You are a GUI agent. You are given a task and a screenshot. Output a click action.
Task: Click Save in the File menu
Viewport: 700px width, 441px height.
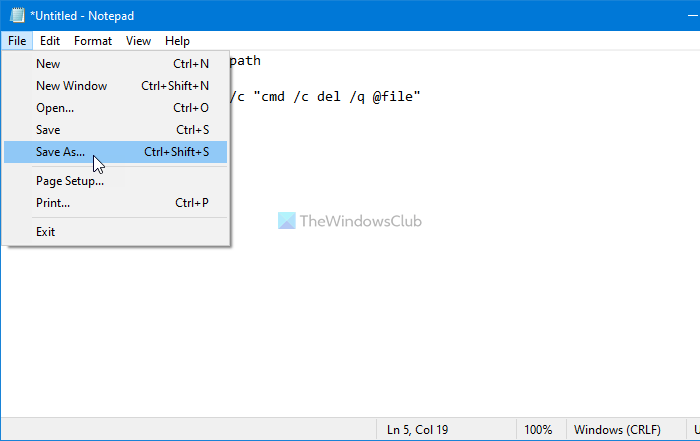tap(116, 130)
